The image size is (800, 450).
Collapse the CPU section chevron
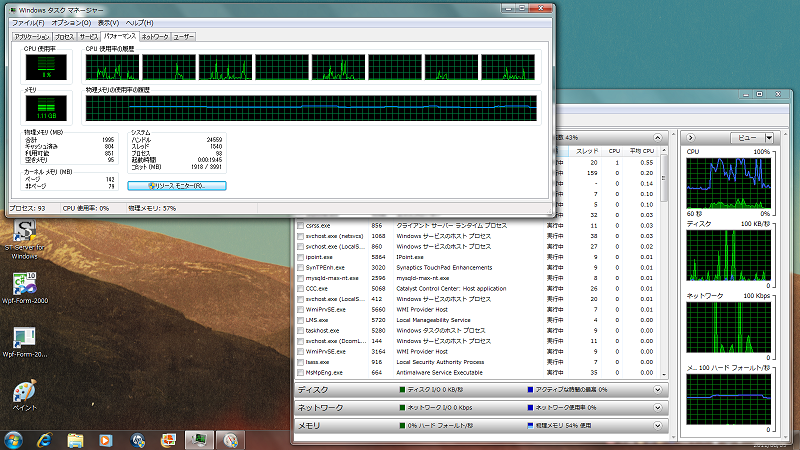658,138
